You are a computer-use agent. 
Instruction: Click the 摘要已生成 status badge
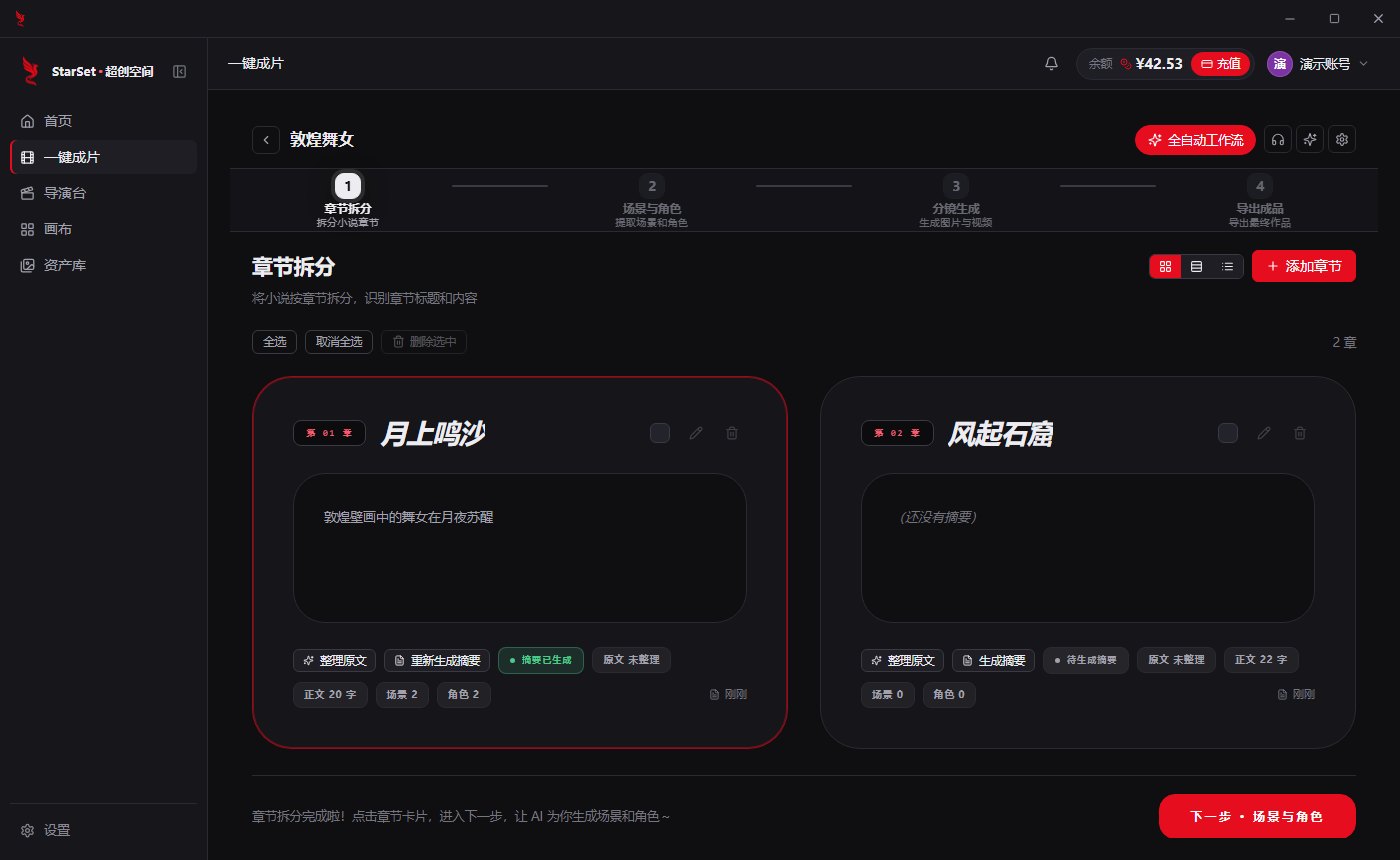(541, 660)
